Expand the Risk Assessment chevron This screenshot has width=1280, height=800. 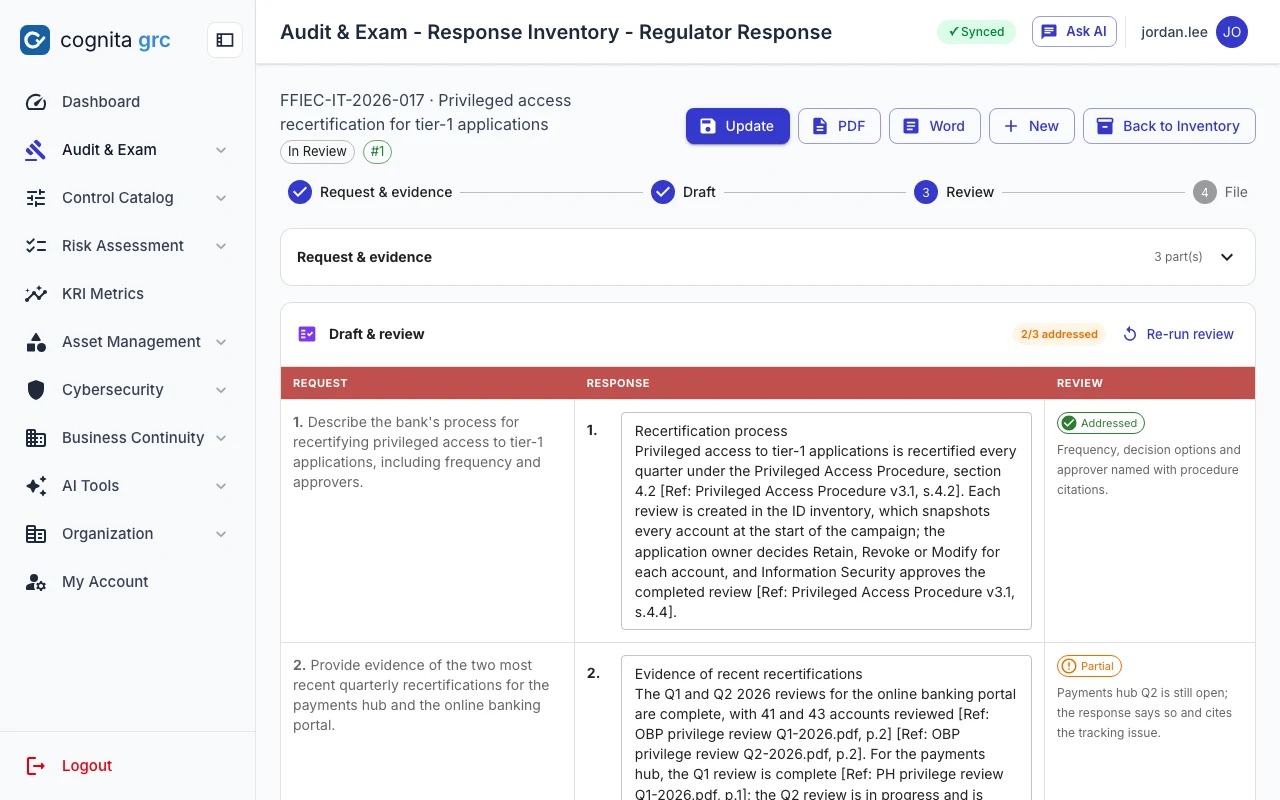click(x=221, y=246)
